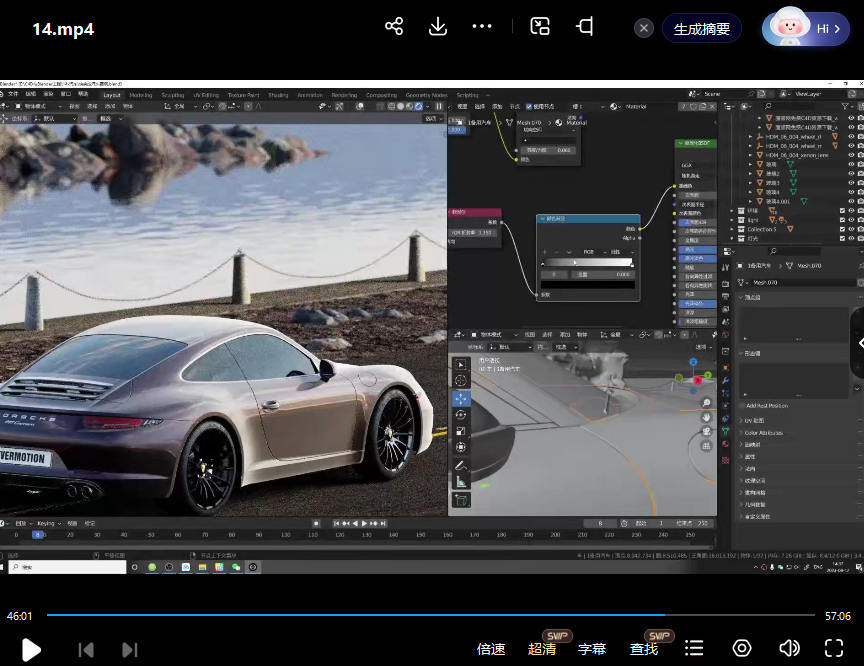Select the Rotate tool in the viewport toolbar
This screenshot has width=864, height=666.
[x=460, y=414]
